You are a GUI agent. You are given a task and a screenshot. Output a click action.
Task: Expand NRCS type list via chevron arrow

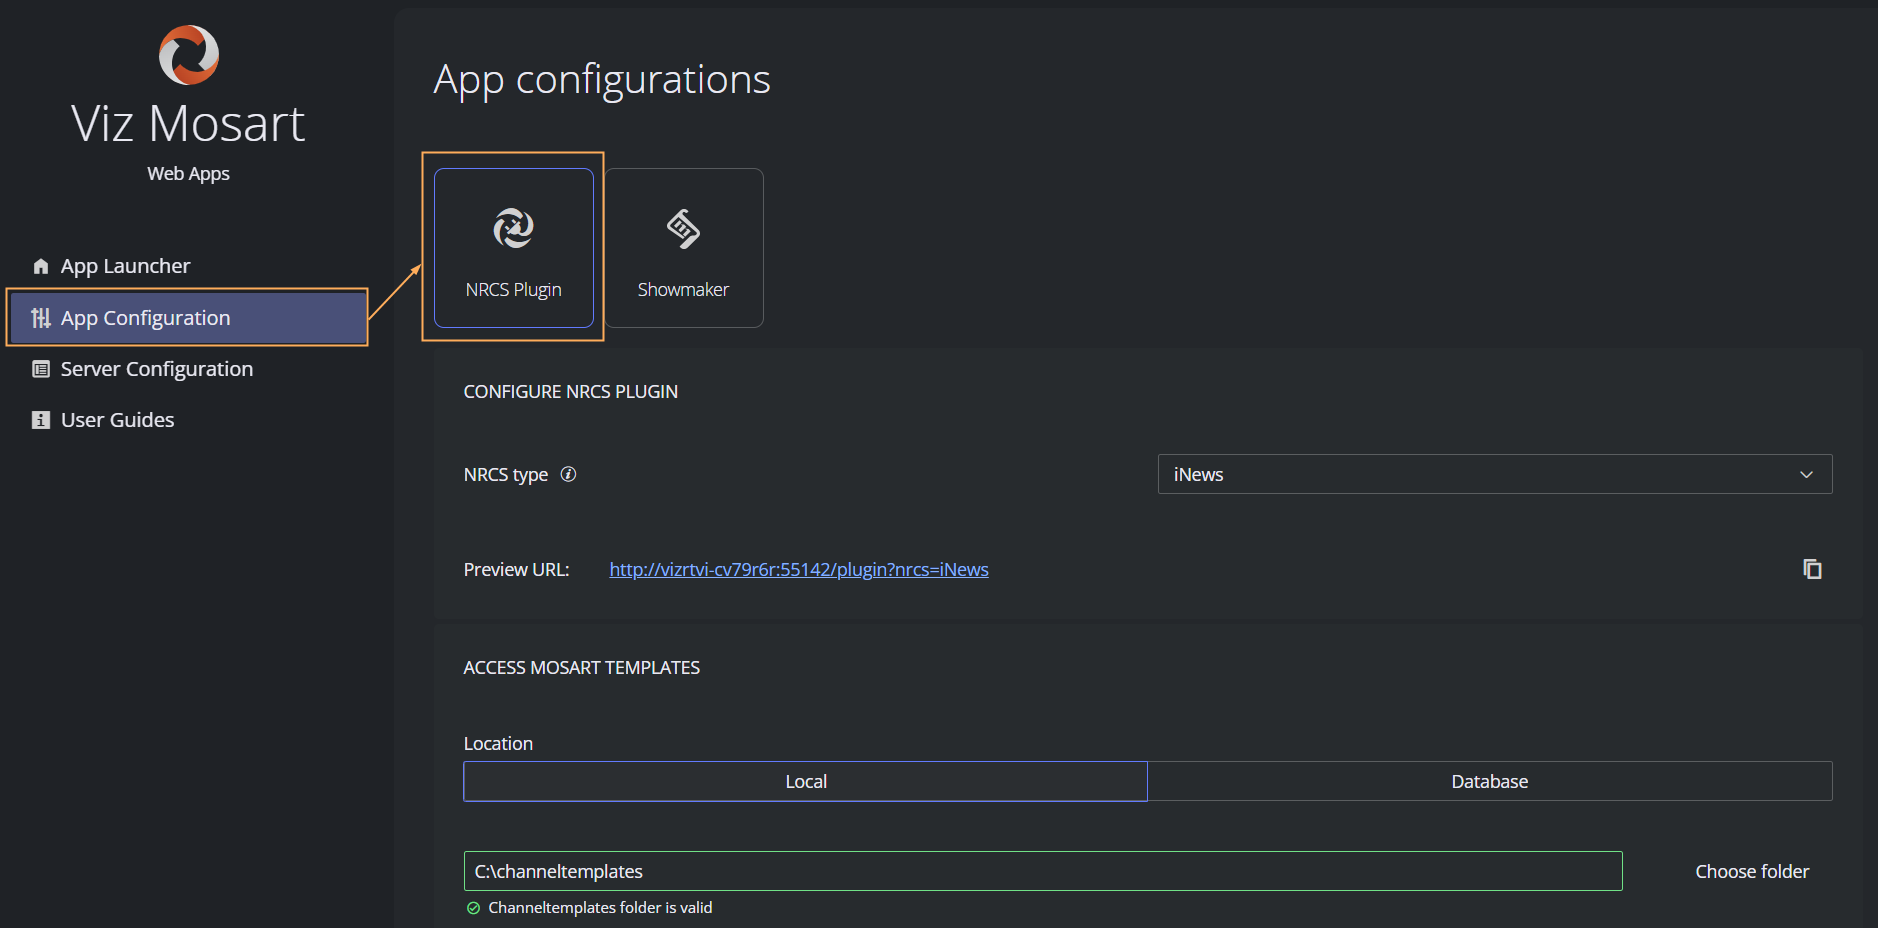(1806, 474)
